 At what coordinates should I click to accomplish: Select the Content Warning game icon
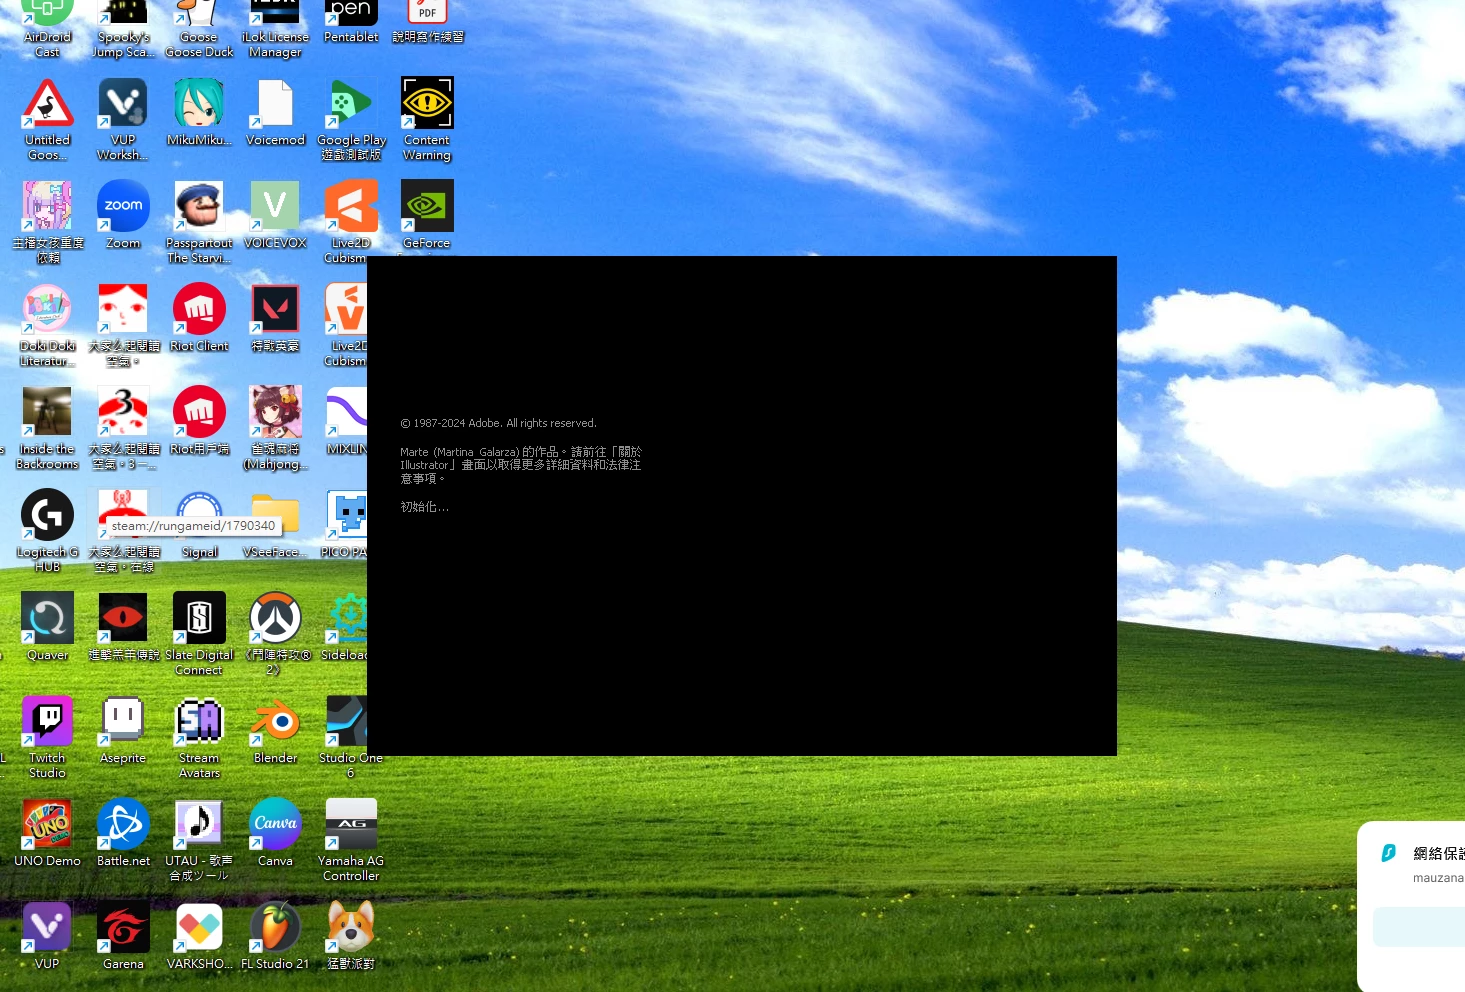click(427, 120)
